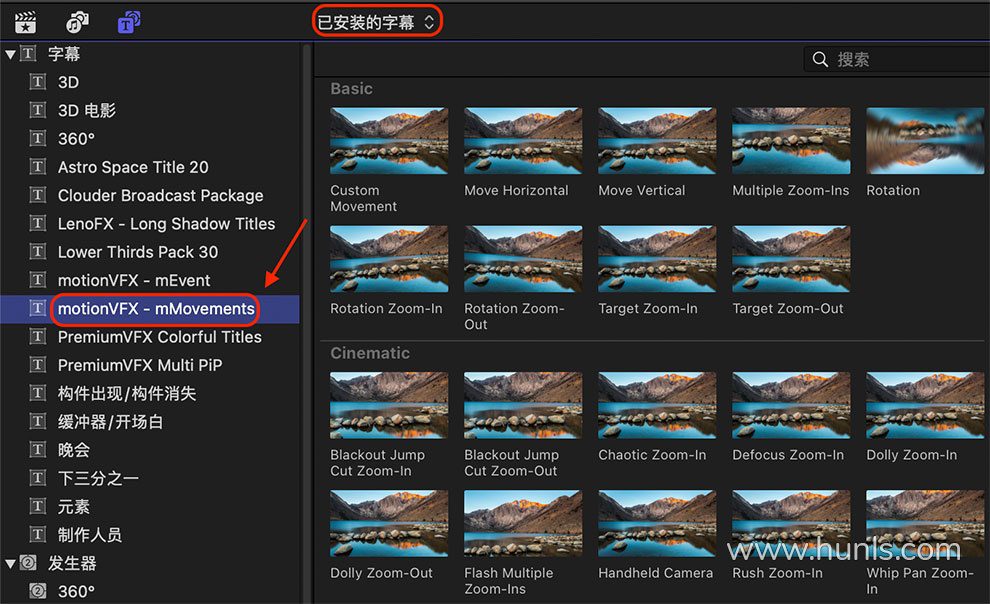The height and width of the screenshot is (604, 990).
Task: Click the title icon beside motionVFX - mEvent
Action: click(x=38, y=280)
